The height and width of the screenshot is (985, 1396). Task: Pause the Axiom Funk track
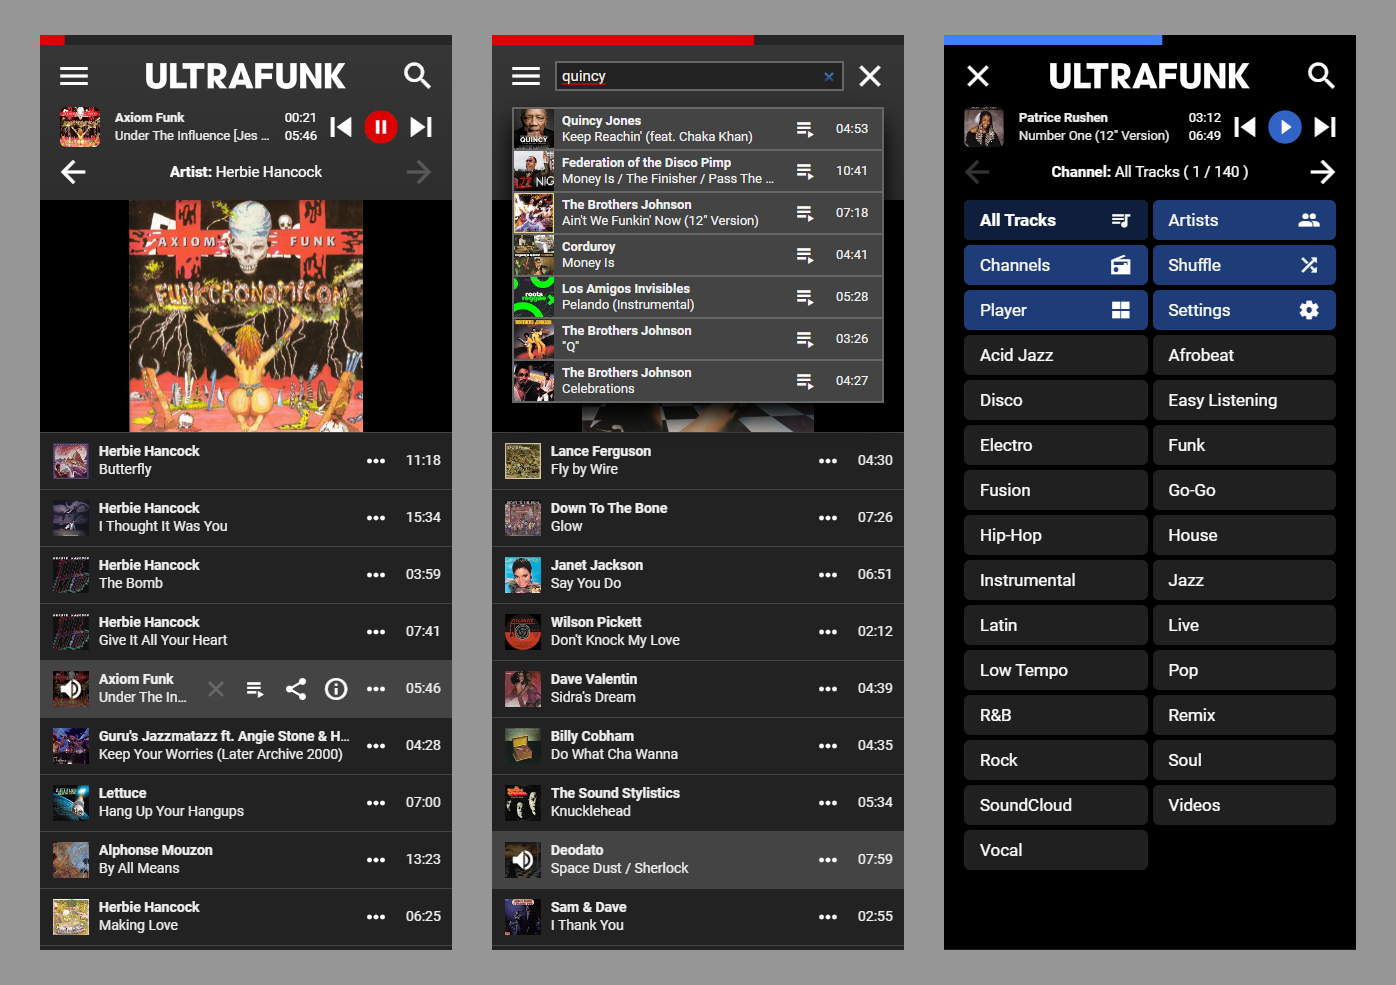point(381,127)
